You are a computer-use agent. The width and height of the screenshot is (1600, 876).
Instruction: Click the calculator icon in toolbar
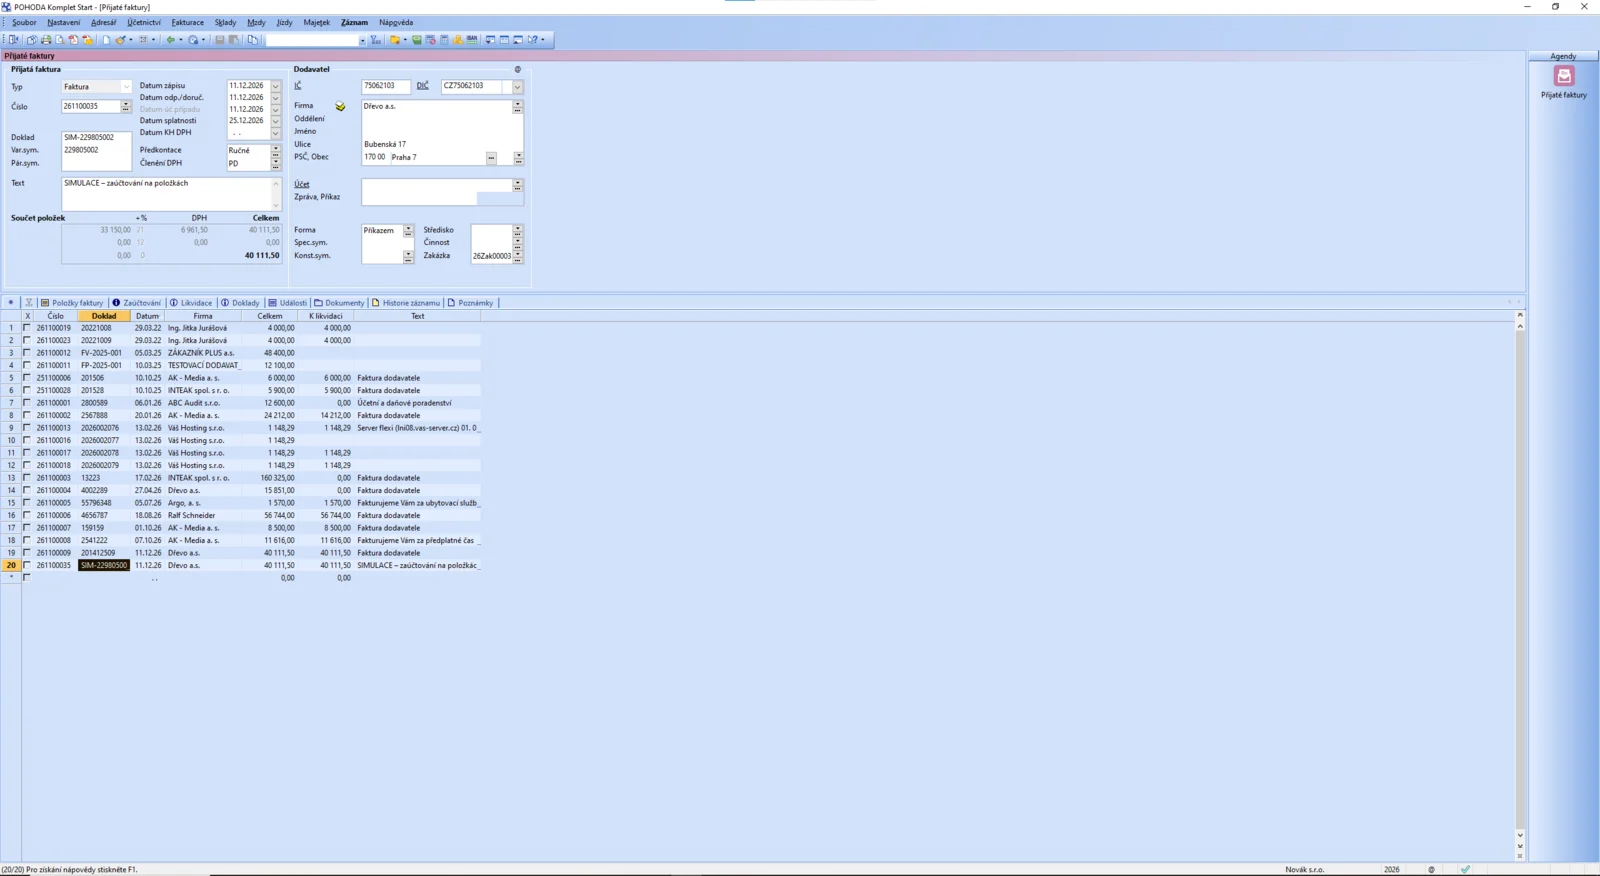coord(444,40)
